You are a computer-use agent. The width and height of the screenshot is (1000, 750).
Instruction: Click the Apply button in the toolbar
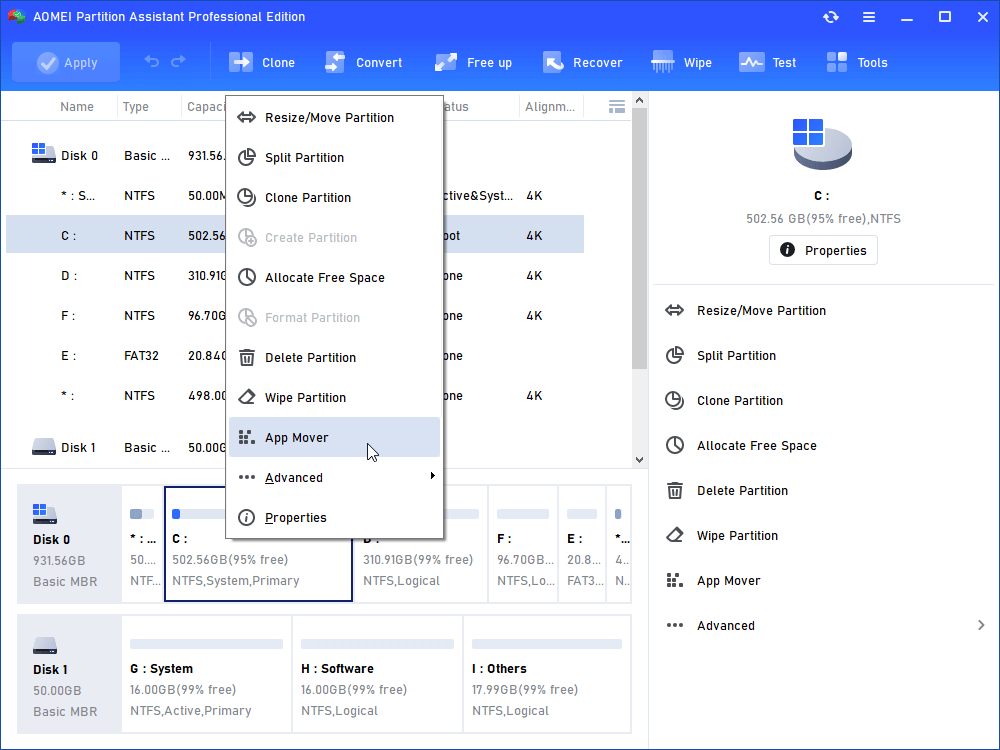[x=66, y=62]
